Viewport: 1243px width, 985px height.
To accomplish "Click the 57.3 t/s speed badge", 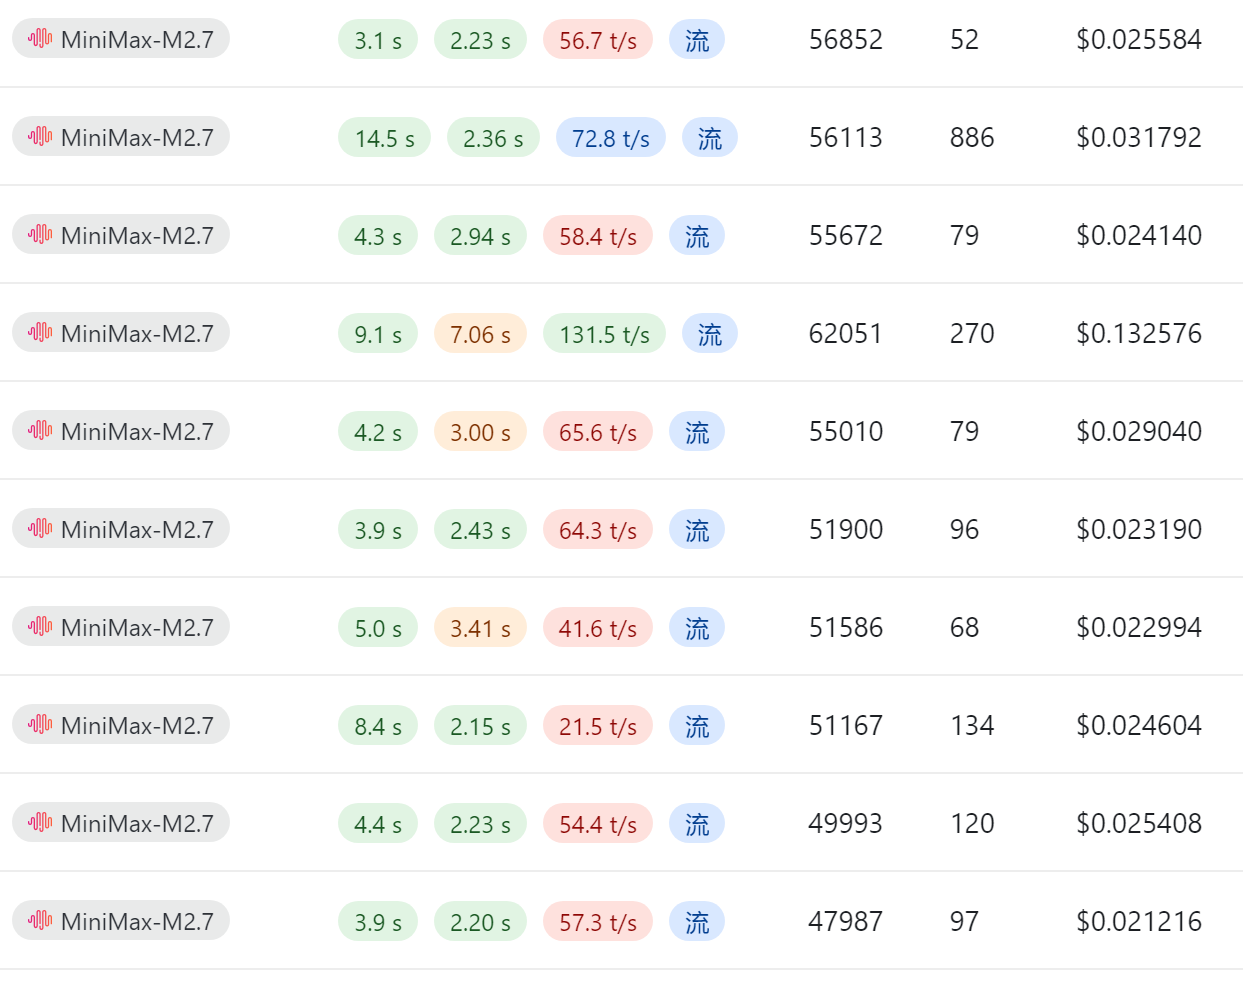I will coord(598,922).
